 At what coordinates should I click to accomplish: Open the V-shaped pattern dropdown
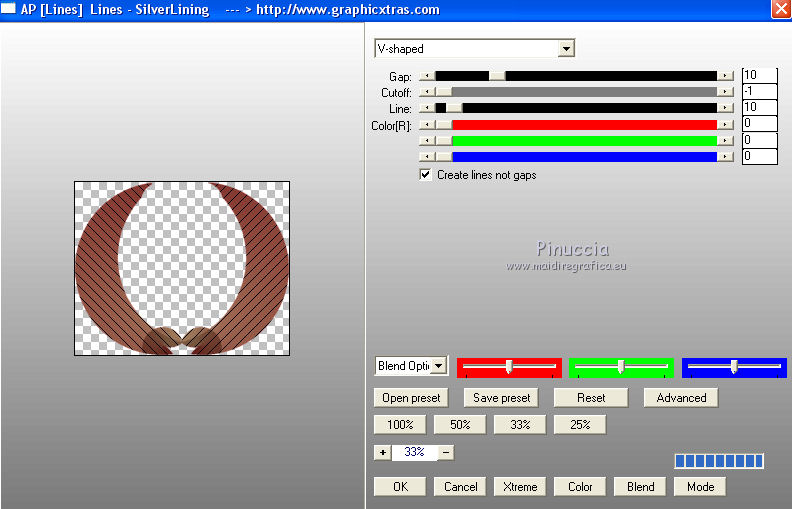(x=566, y=48)
